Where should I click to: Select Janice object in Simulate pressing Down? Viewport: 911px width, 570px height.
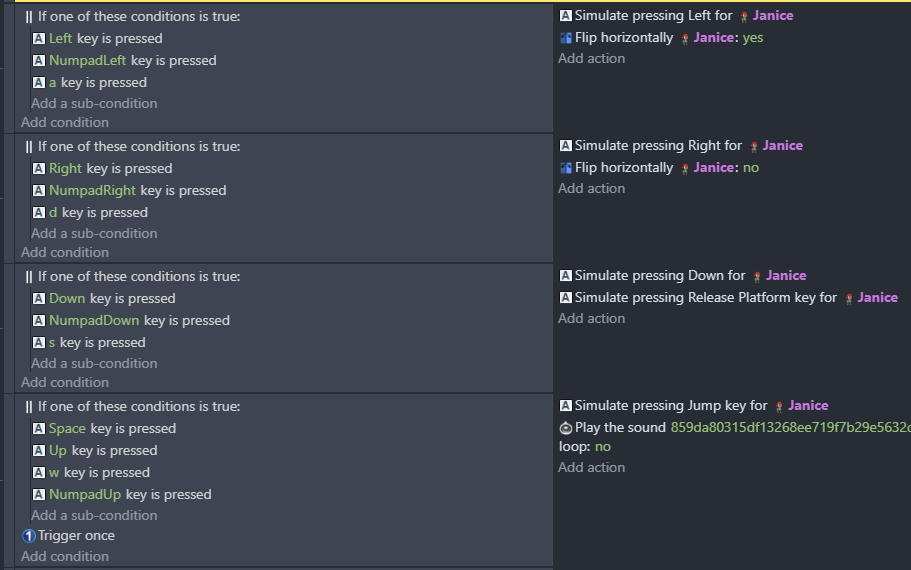tap(786, 276)
